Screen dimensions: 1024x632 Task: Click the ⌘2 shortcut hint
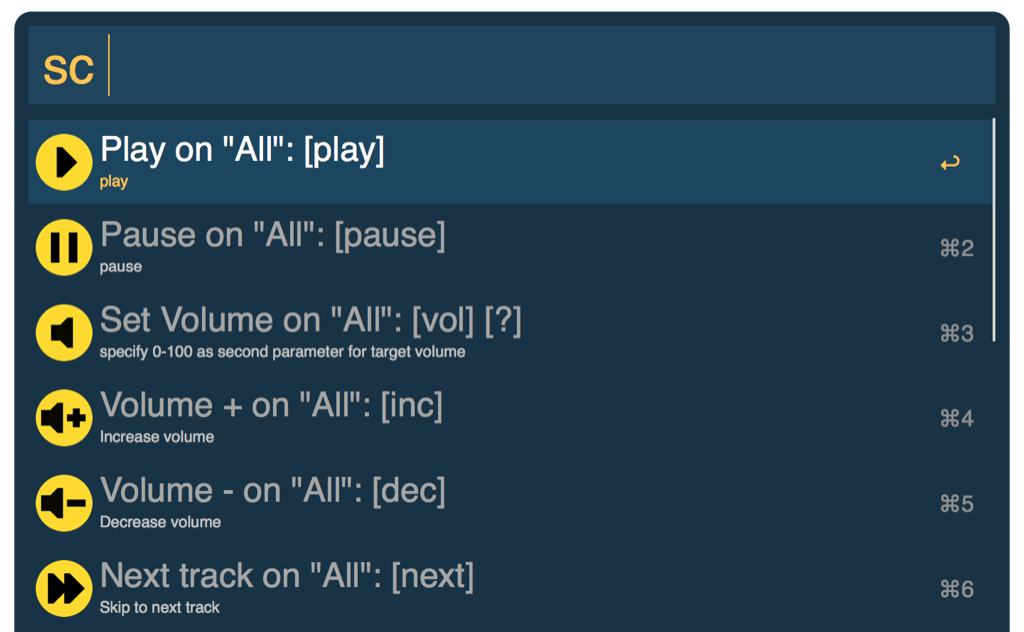click(x=956, y=248)
